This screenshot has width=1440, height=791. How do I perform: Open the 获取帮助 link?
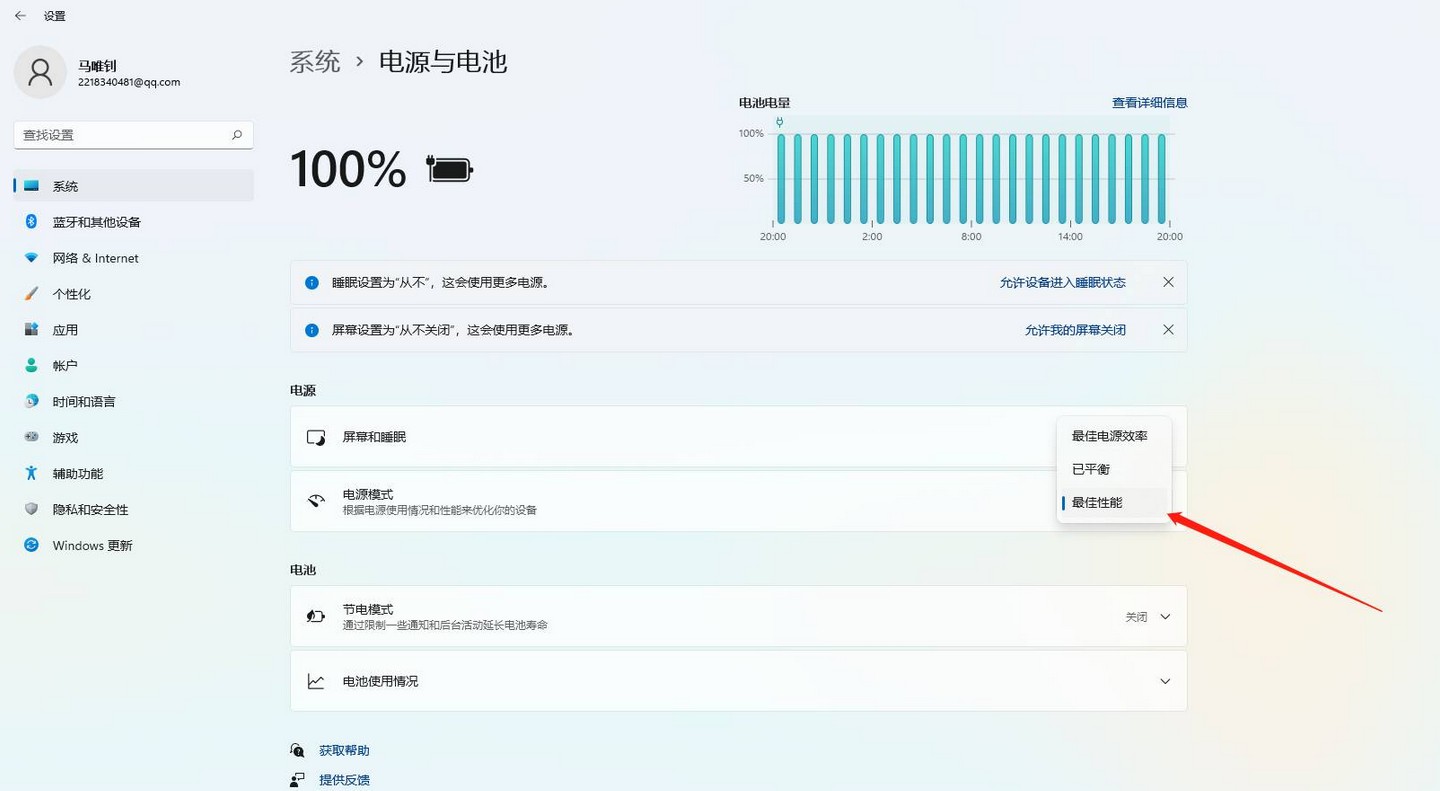[343, 749]
